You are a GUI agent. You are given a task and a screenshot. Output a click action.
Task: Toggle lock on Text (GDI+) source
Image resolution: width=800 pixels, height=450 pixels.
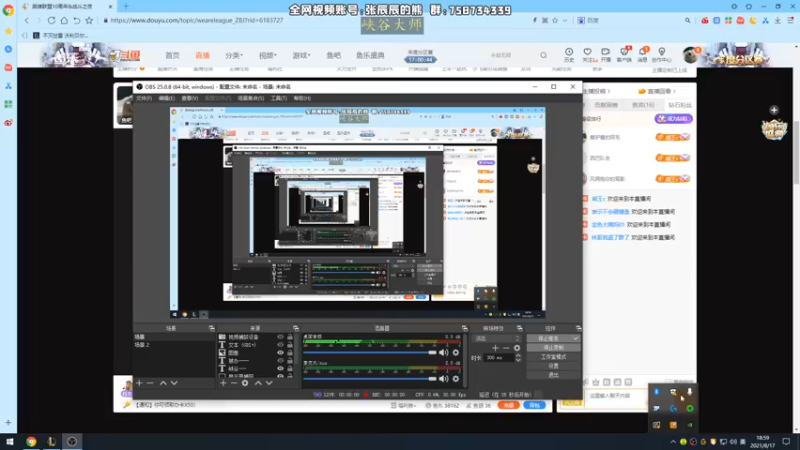290,345
